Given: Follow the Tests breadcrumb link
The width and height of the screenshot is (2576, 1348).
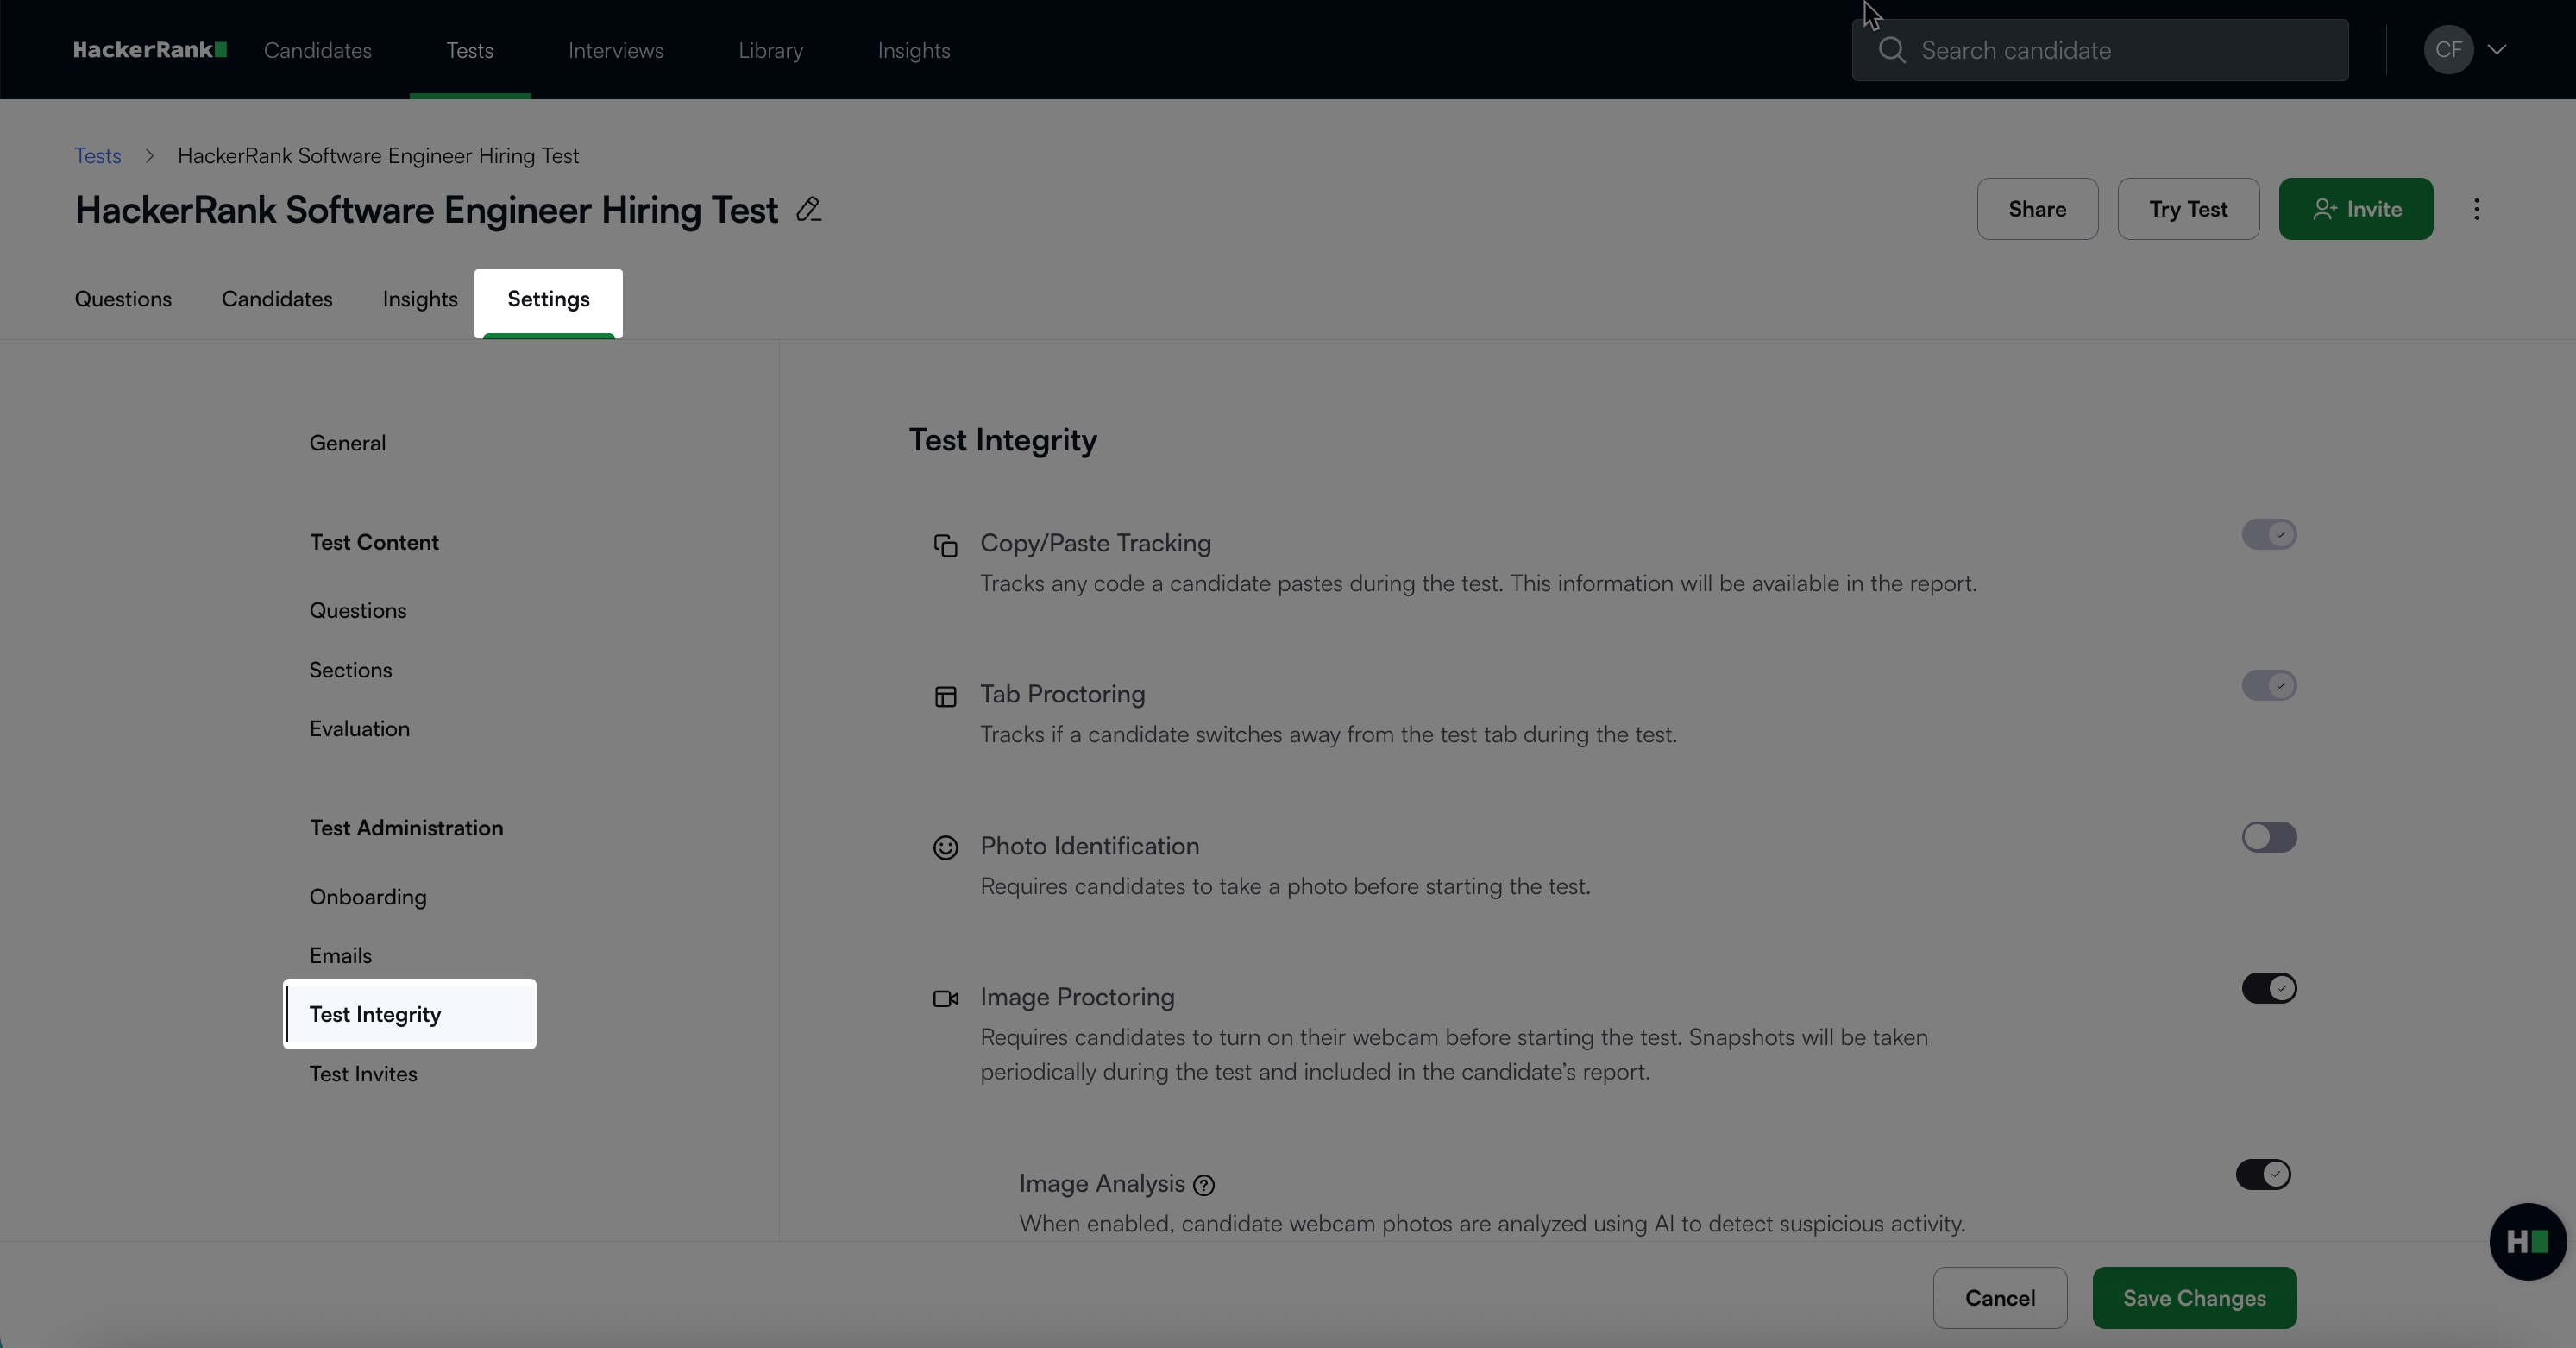Looking at the screenshot, I should click(98, 156).
